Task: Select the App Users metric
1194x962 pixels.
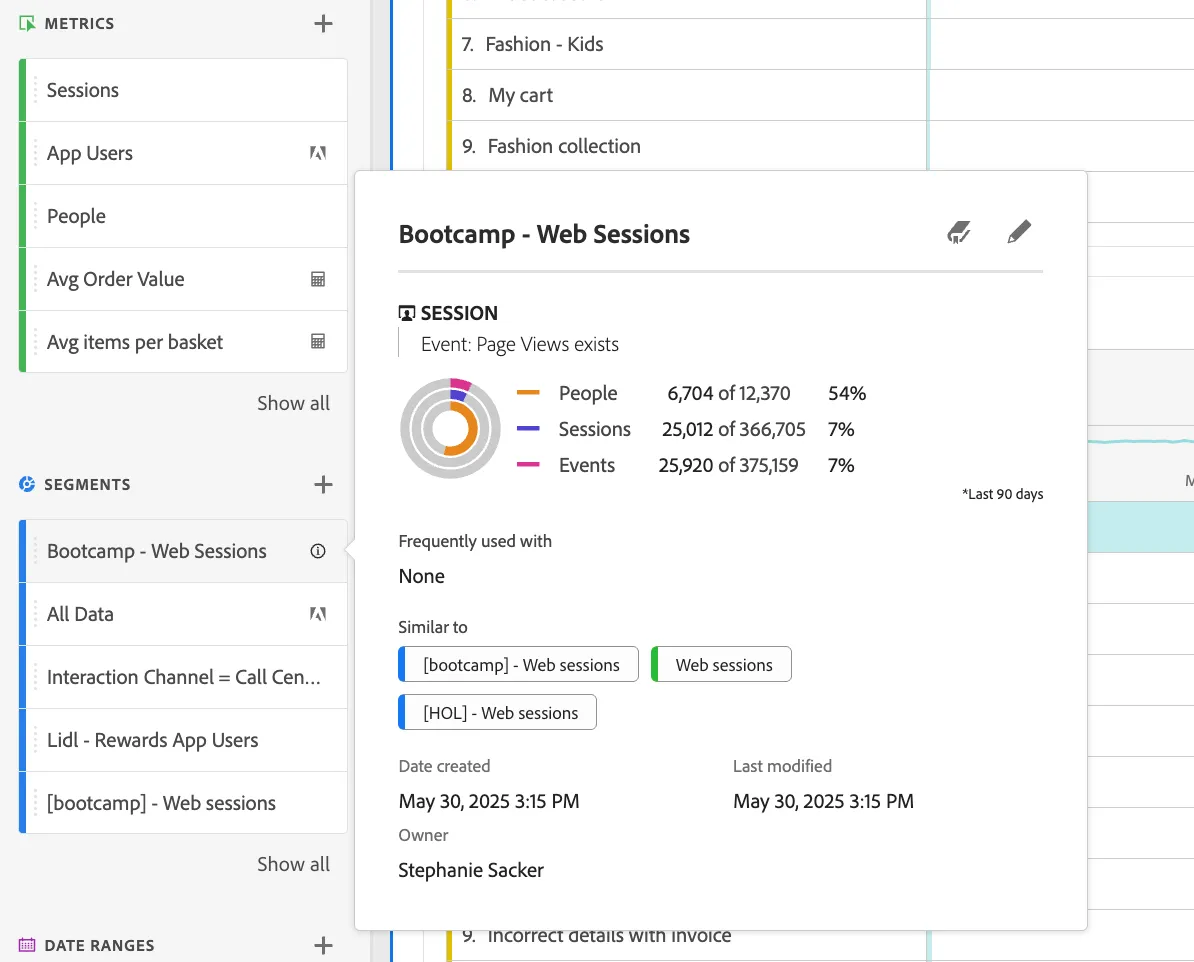Action: [x=183, y=153]
